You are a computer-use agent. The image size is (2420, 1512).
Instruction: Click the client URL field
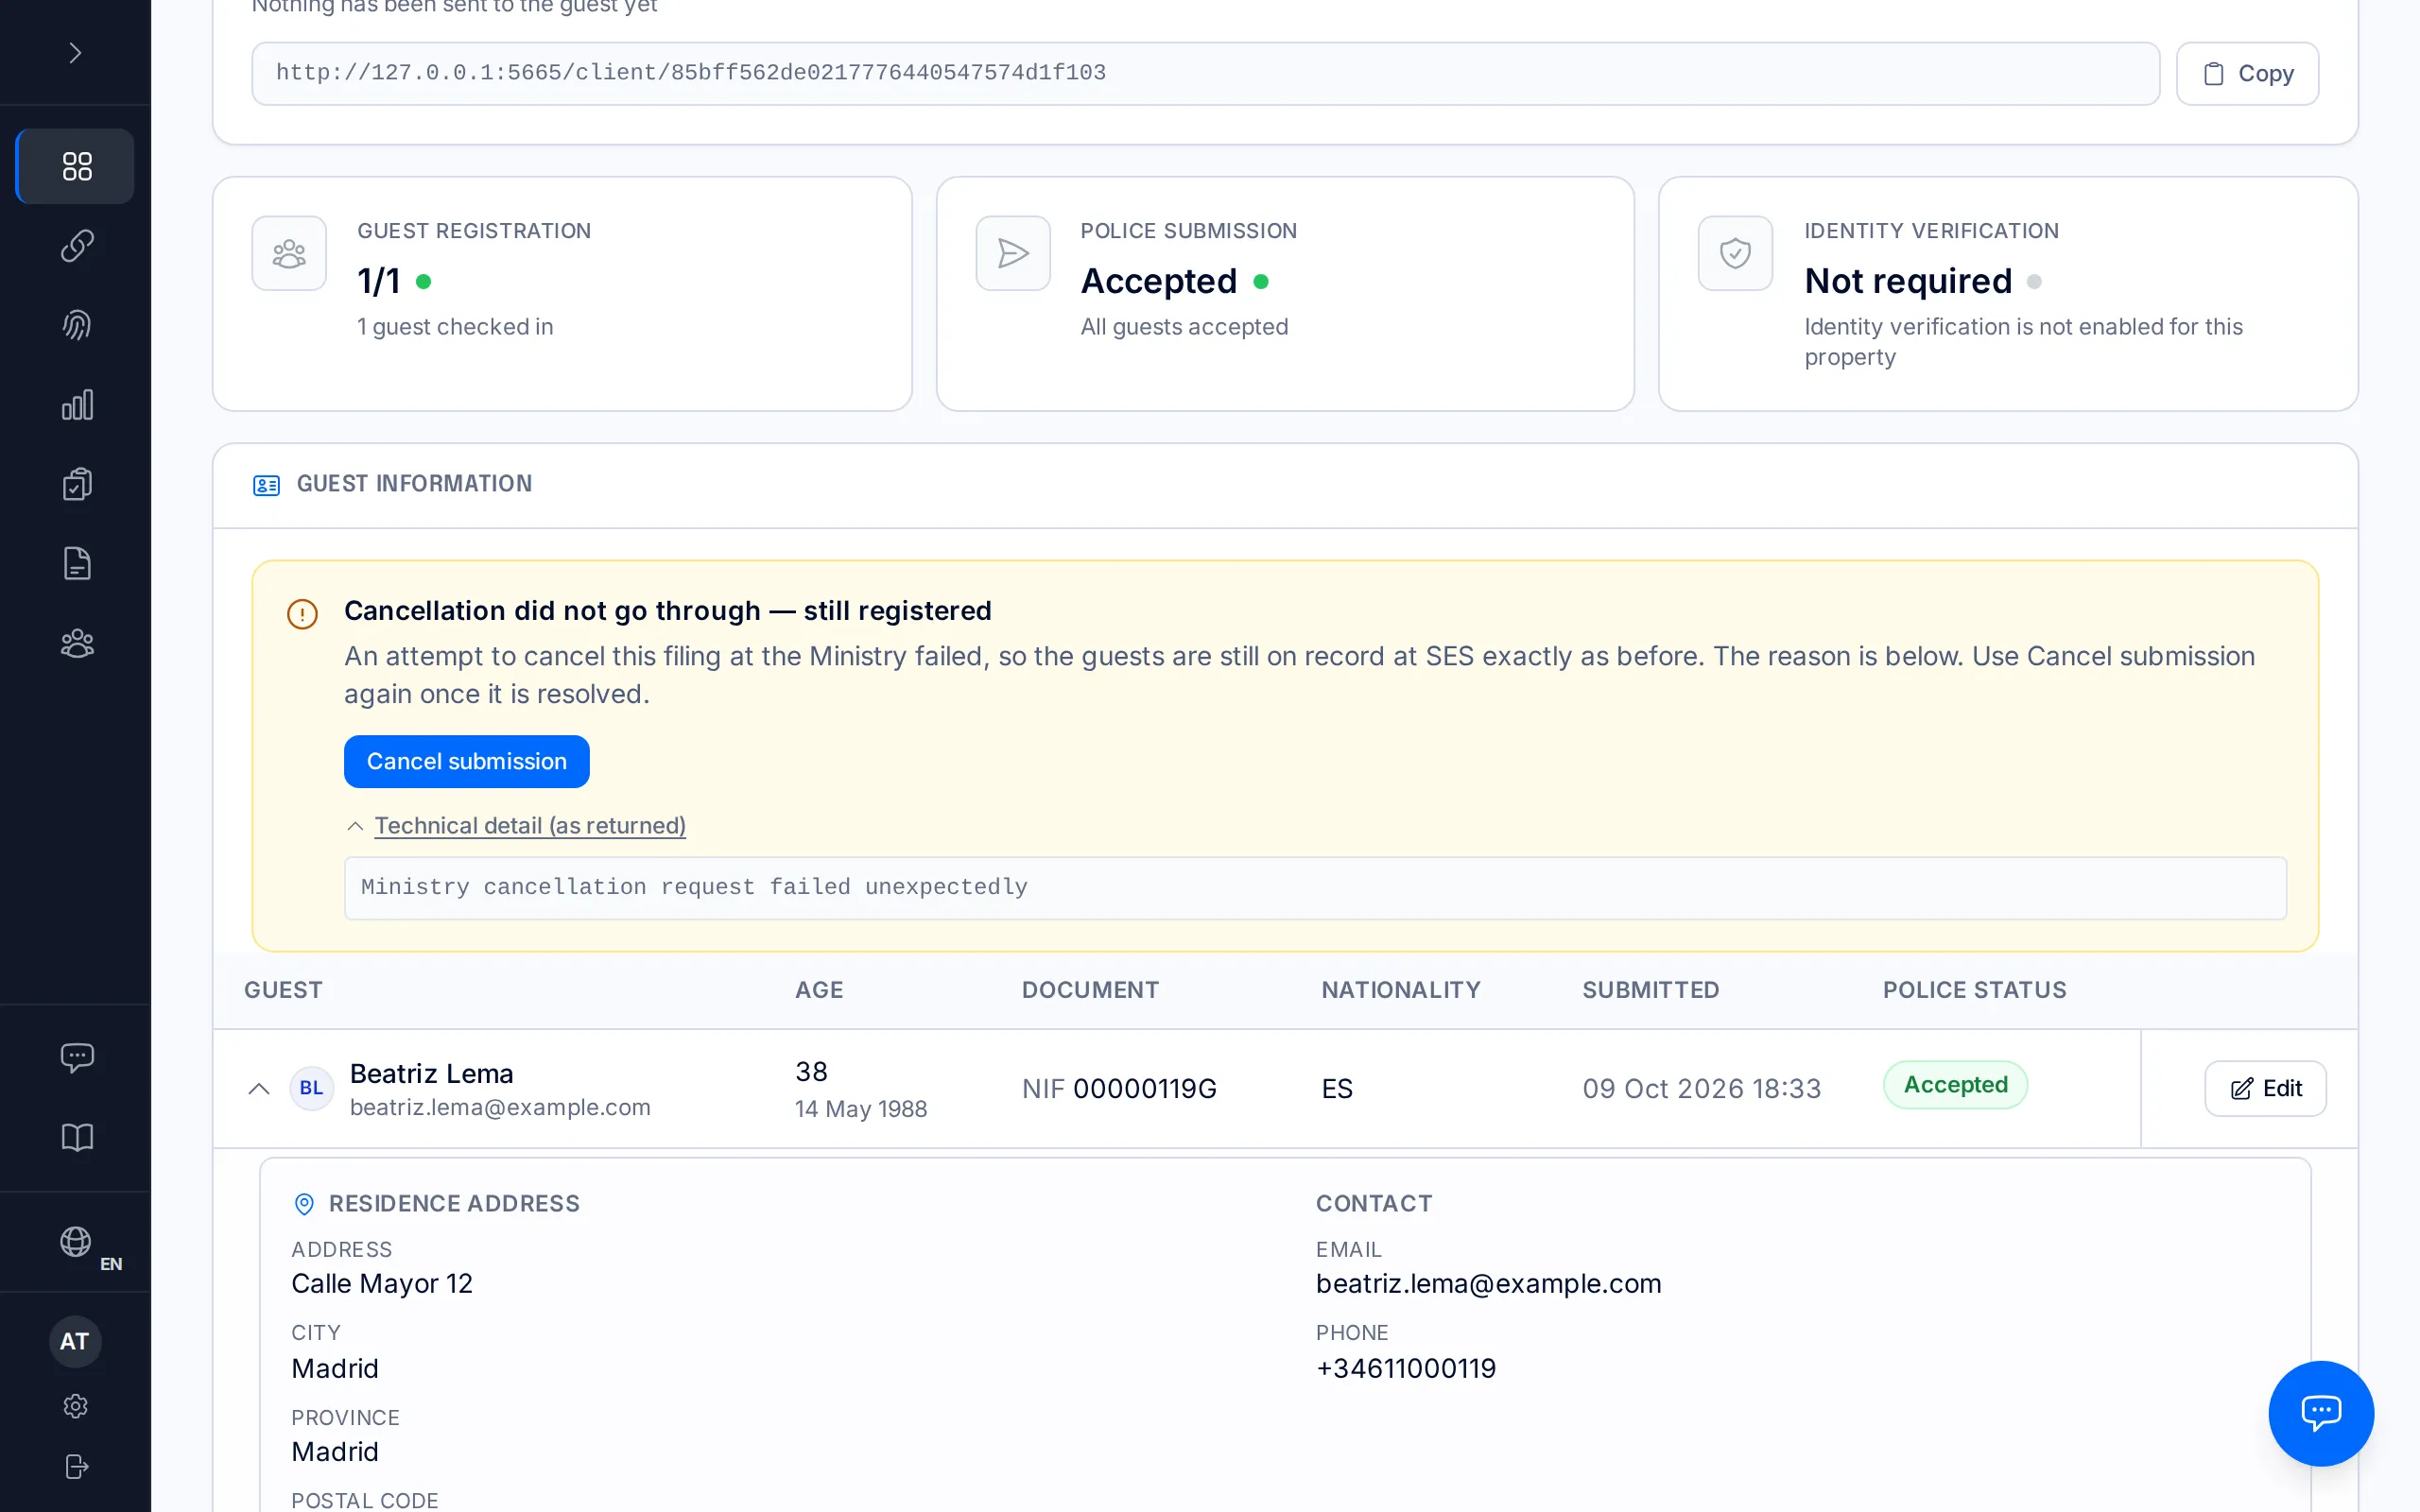1205,73
